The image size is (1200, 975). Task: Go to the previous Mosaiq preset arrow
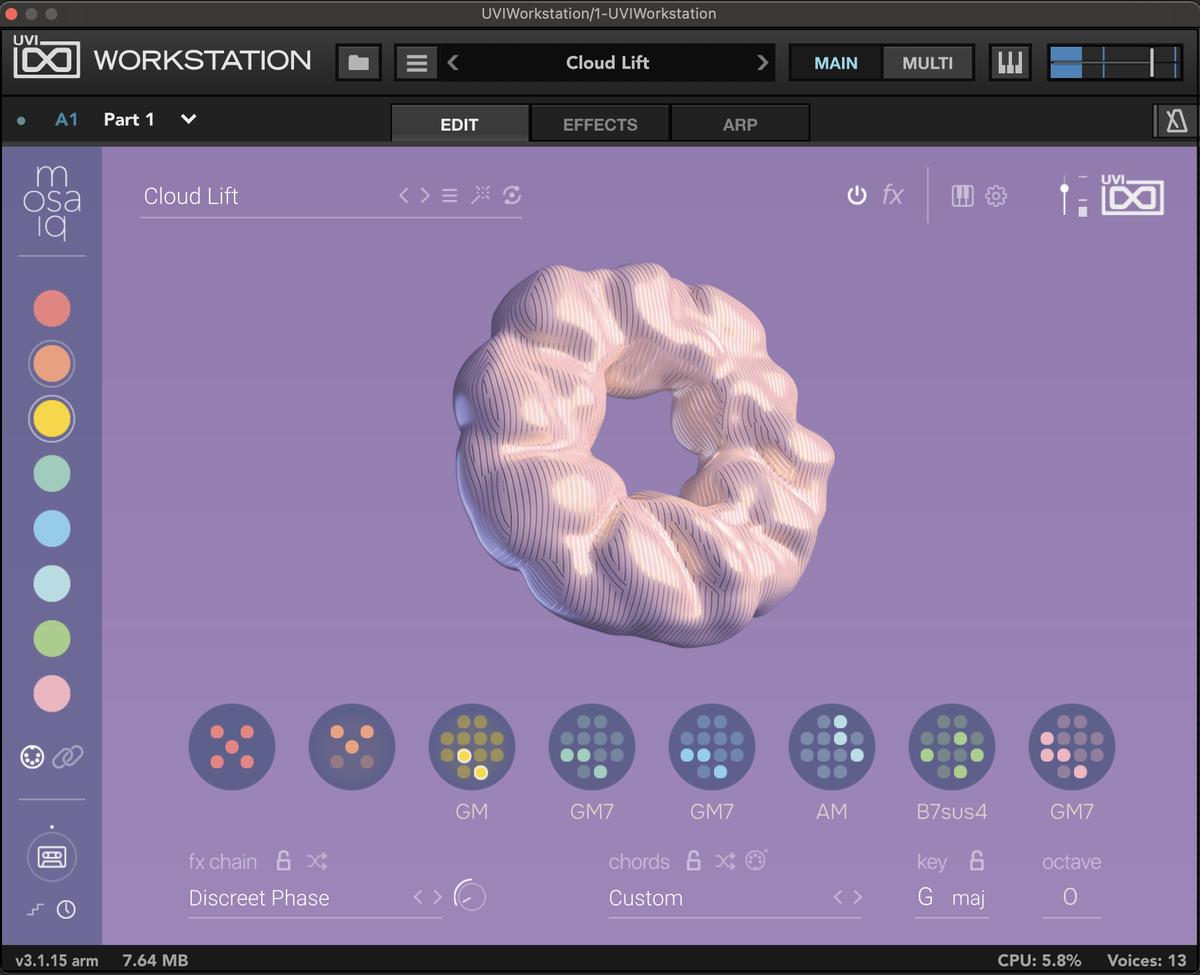click(x=404, y=196)
